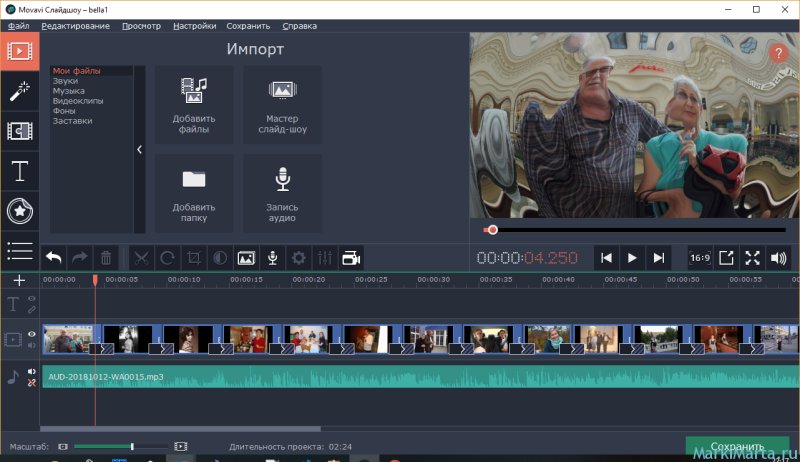Screen dimensions: 800x462
Task: Toggle titles track link icon
Action: pyautogui.click(x=32, y=309)
